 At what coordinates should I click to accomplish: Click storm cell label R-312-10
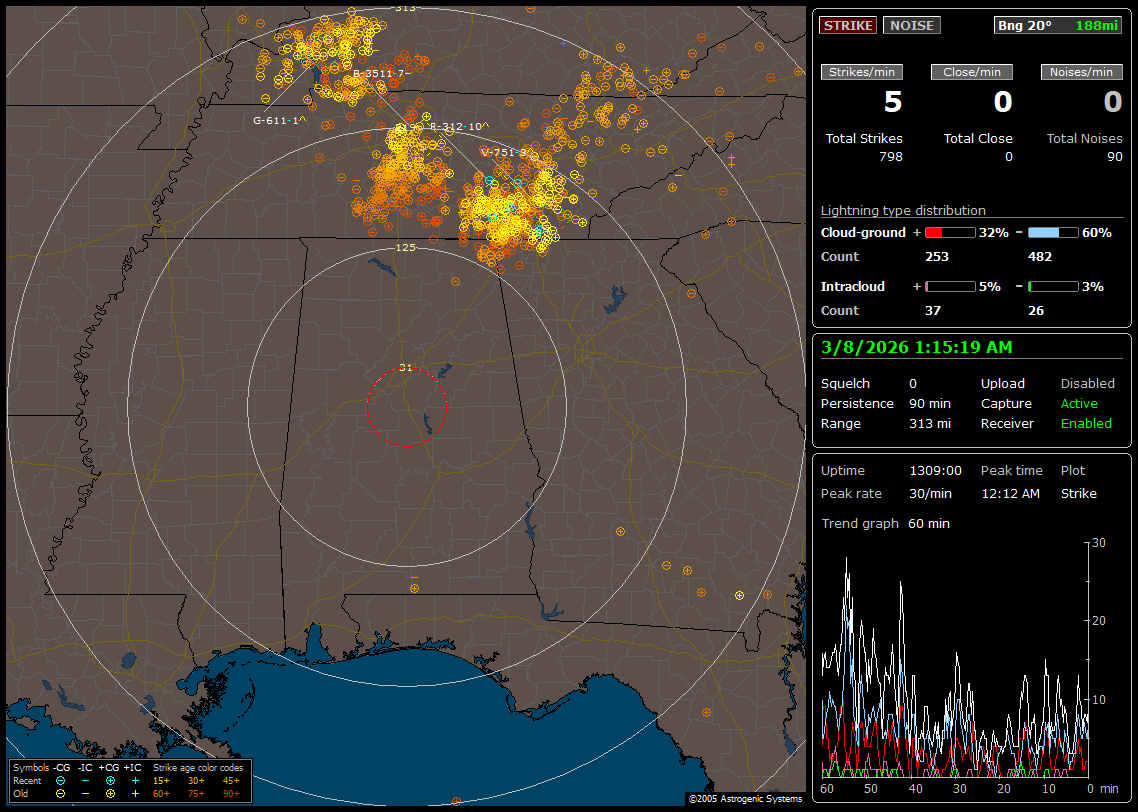pyautogui.click(x=455, y=127)
